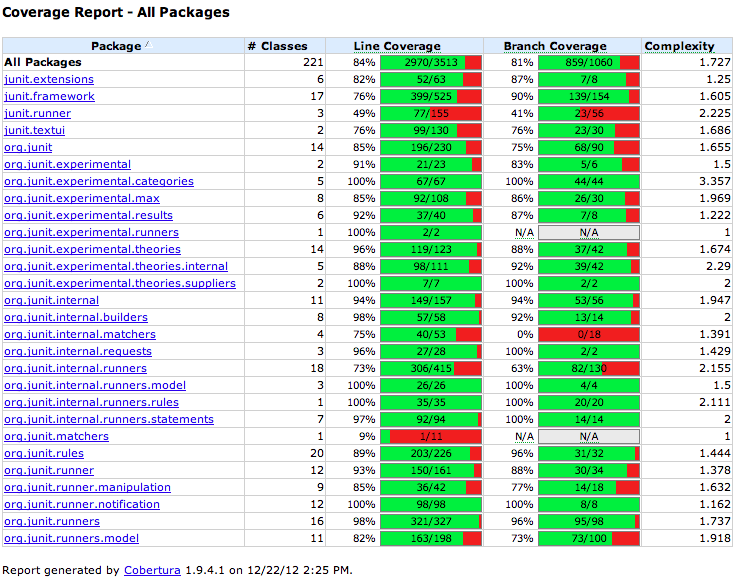Sort by Line Coverage column header
The image size is (734, 582).
tap(397, 46)
